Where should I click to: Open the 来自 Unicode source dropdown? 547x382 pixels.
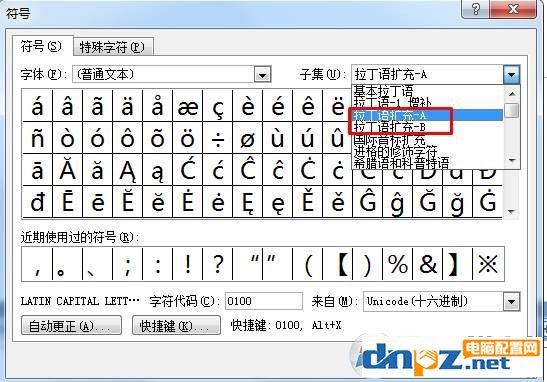pos(511,301)
